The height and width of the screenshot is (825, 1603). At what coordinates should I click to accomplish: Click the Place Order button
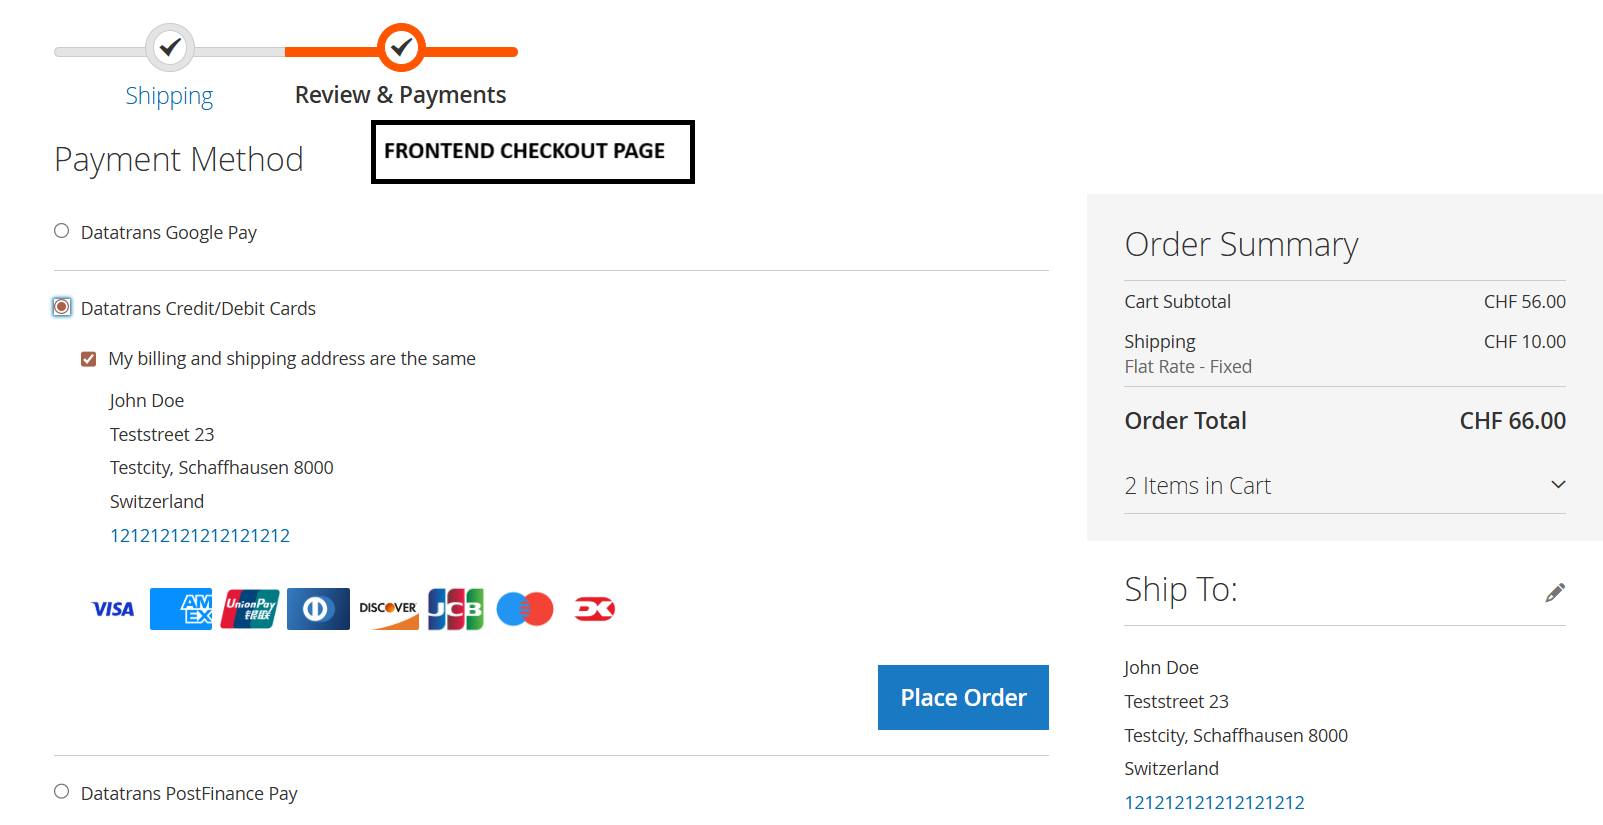click(962, 697)
